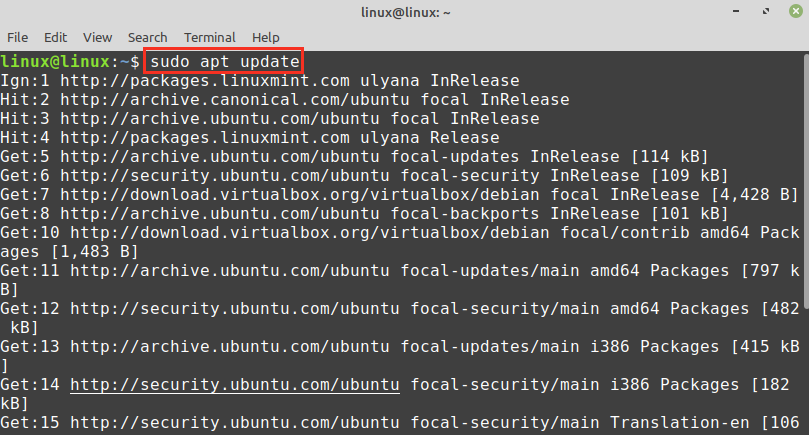Open the underlined security.ubuntu.com URL on Get:14
Image resolution: width=809 pixels, height=435 pixels.
pos(235,385)
